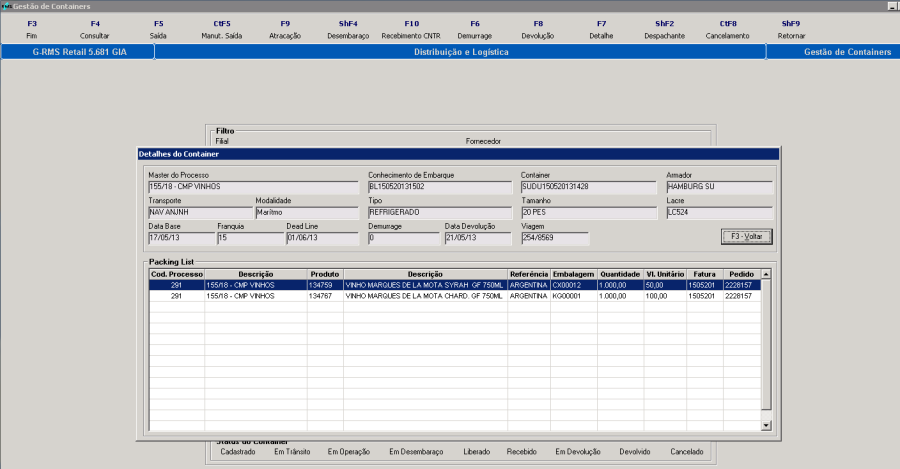
Task: Click the Cod. Processo column header
Action: pyautogui.click(x=177, y=274)
